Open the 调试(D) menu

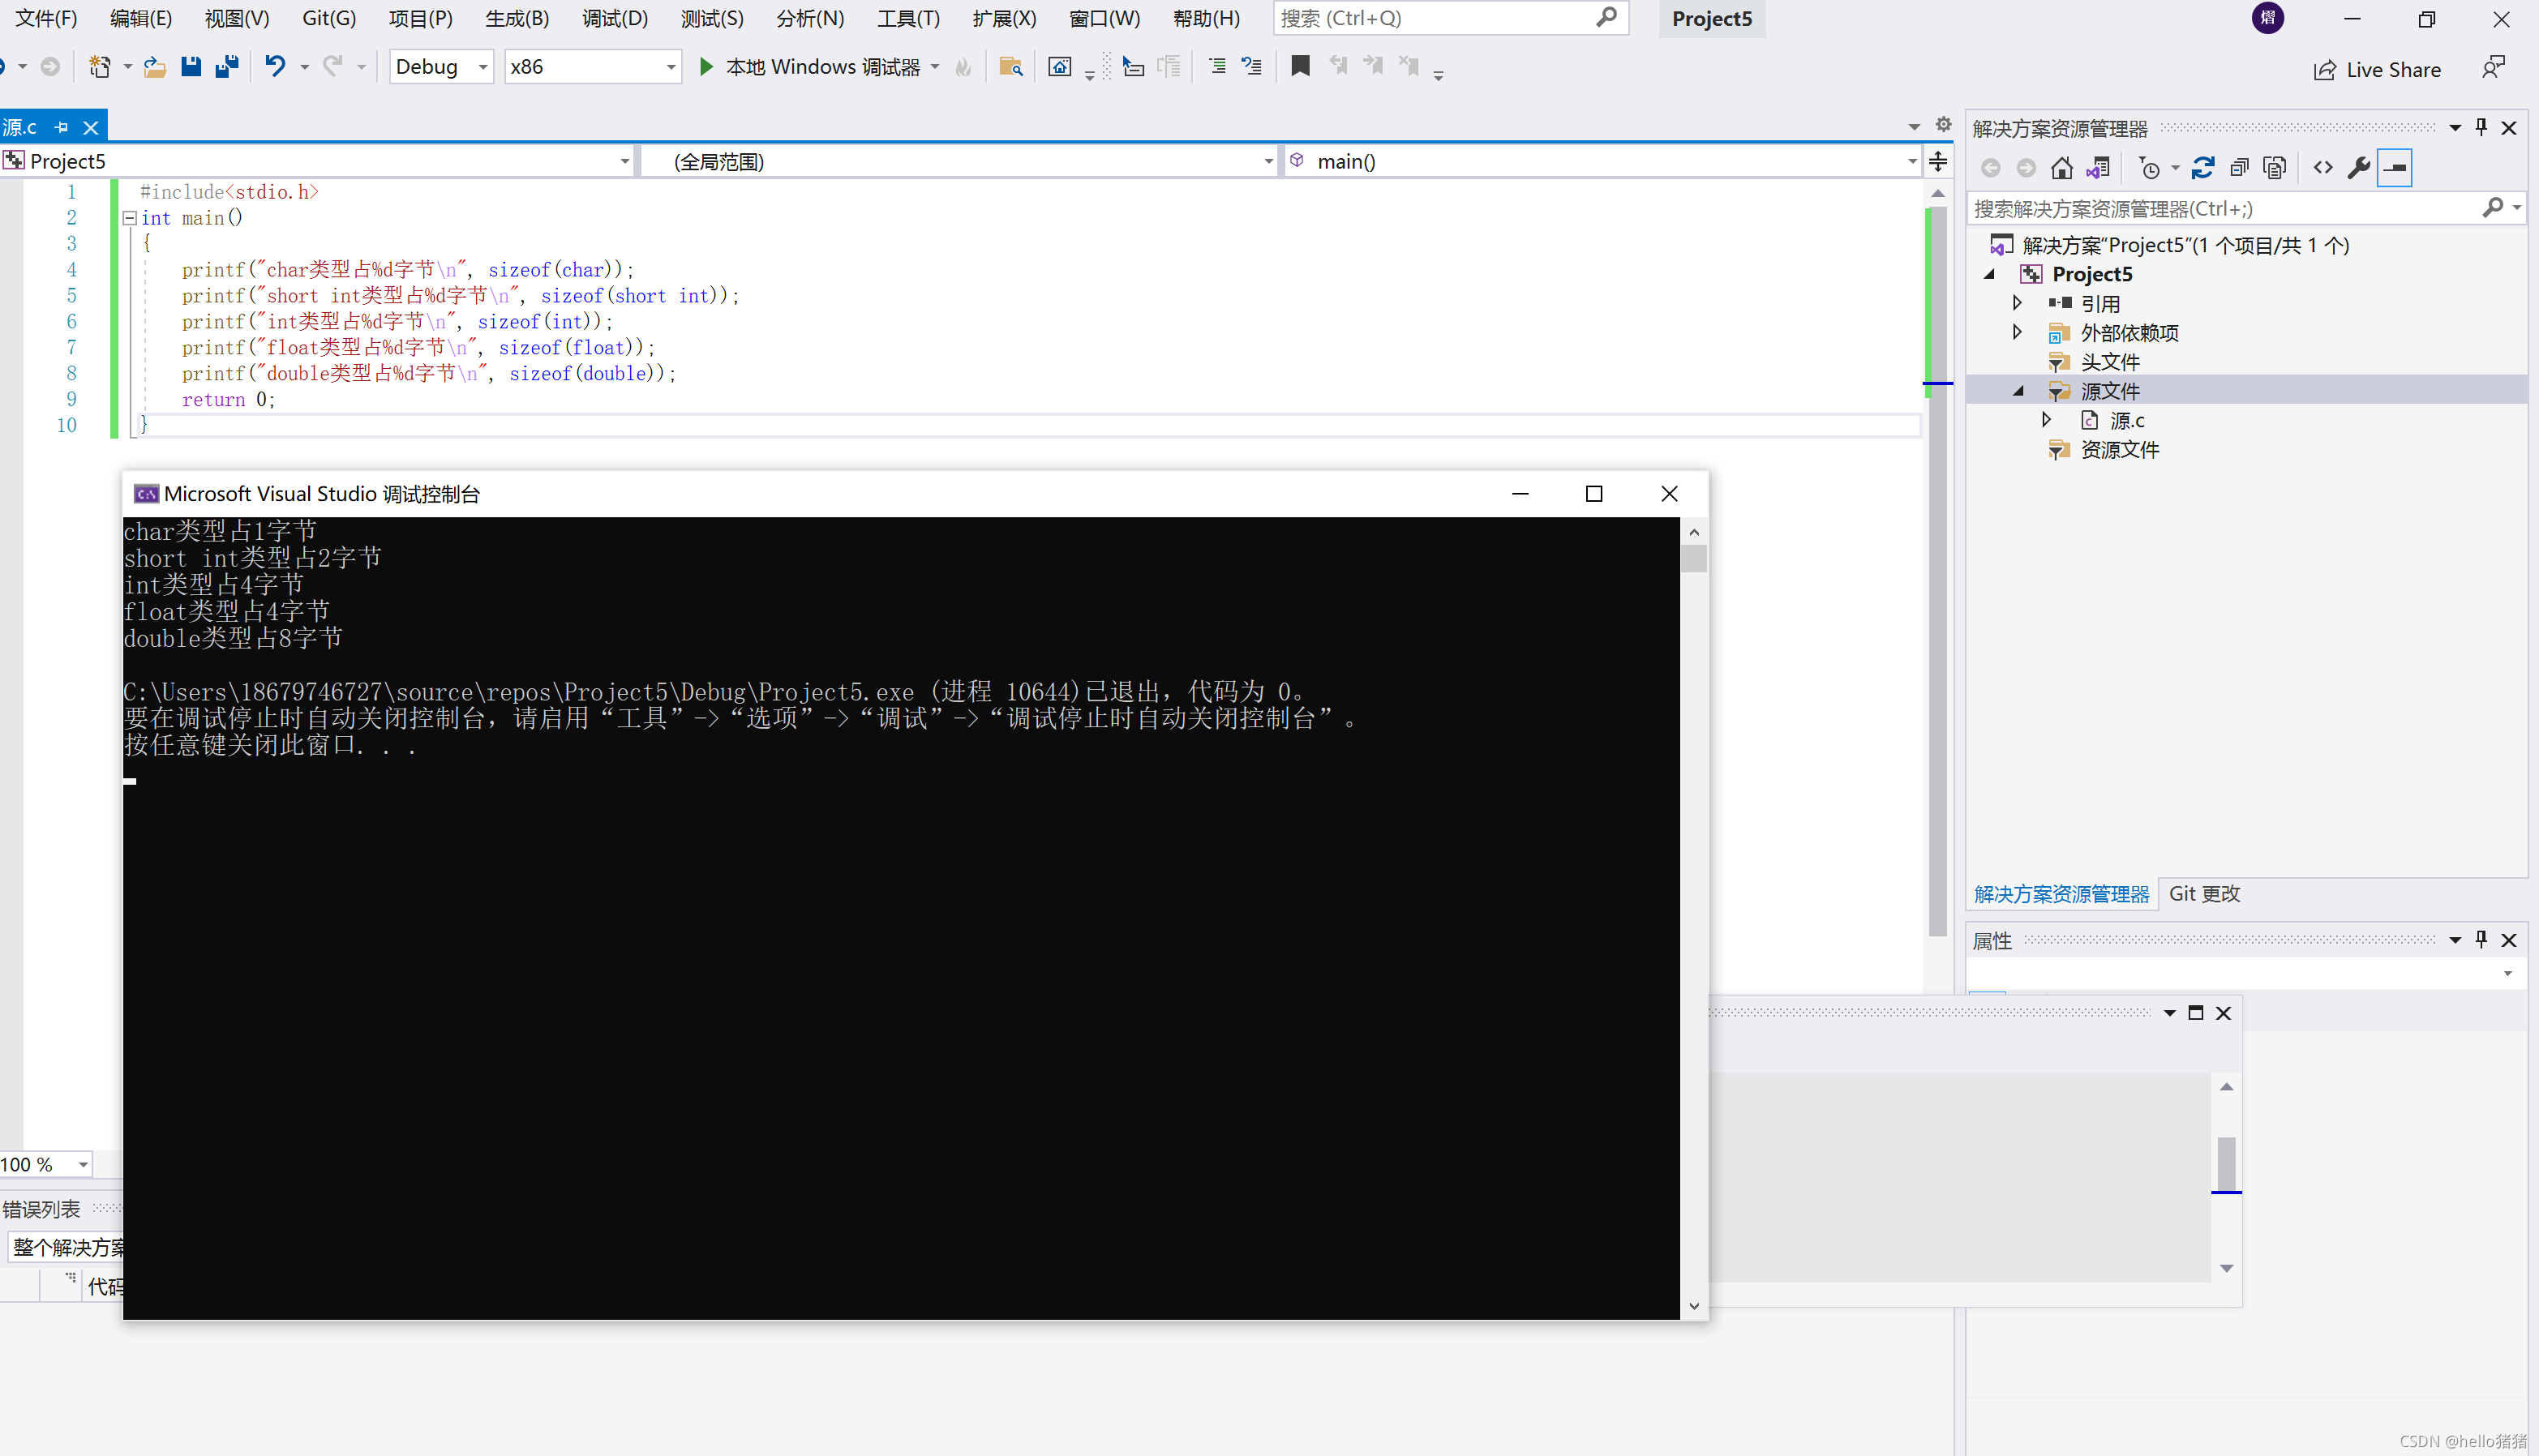click(x=614, y=18)
